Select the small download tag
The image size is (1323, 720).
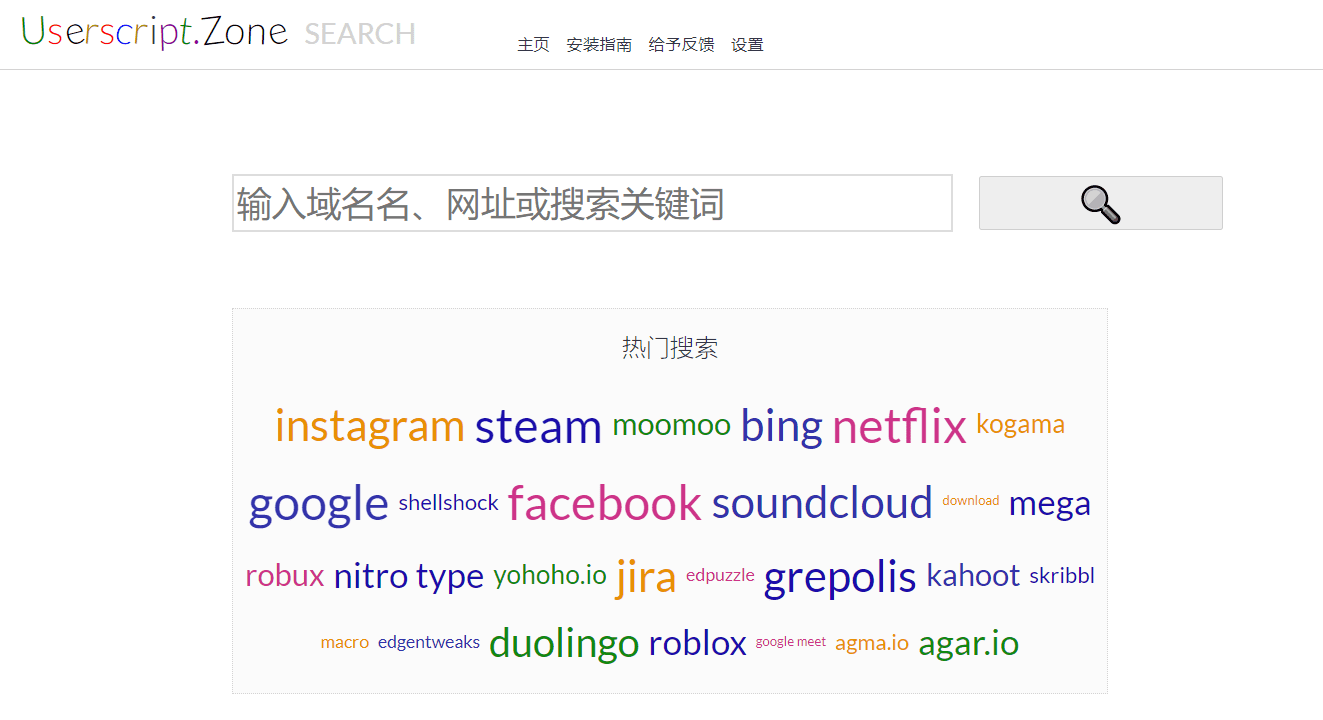click(970, 501)
